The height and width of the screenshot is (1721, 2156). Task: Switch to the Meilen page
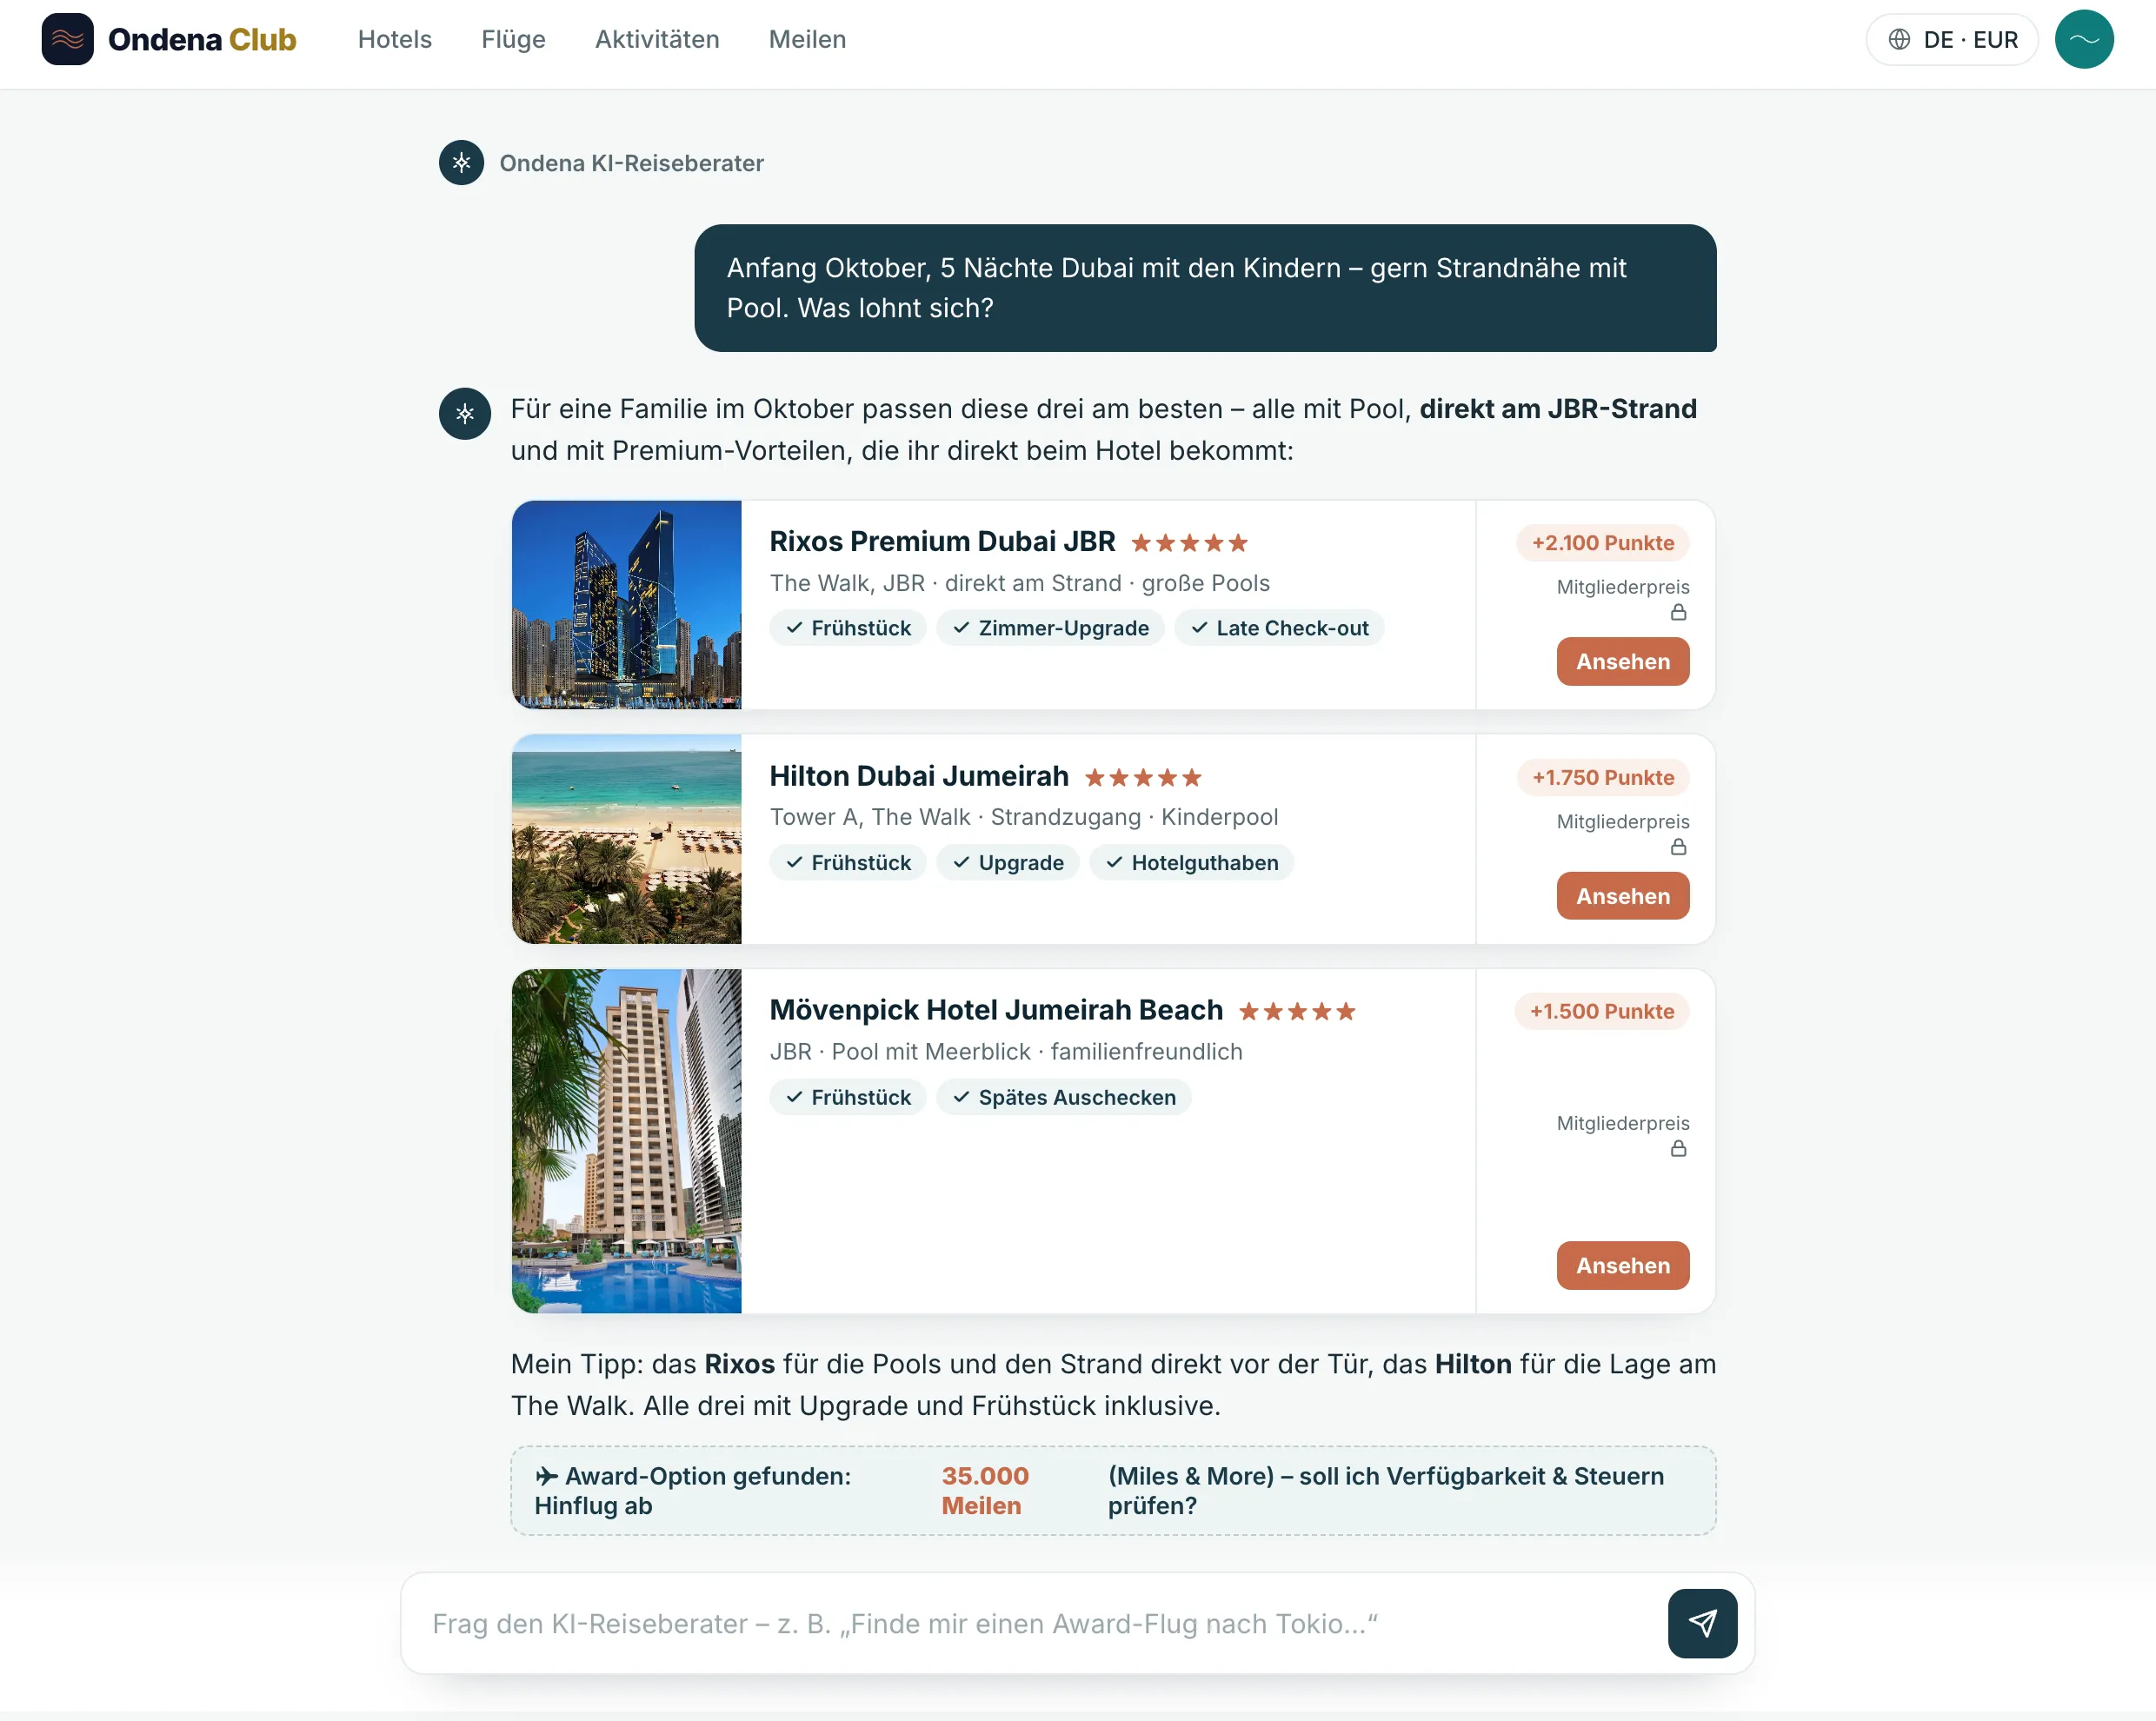(x=807, y=39)
